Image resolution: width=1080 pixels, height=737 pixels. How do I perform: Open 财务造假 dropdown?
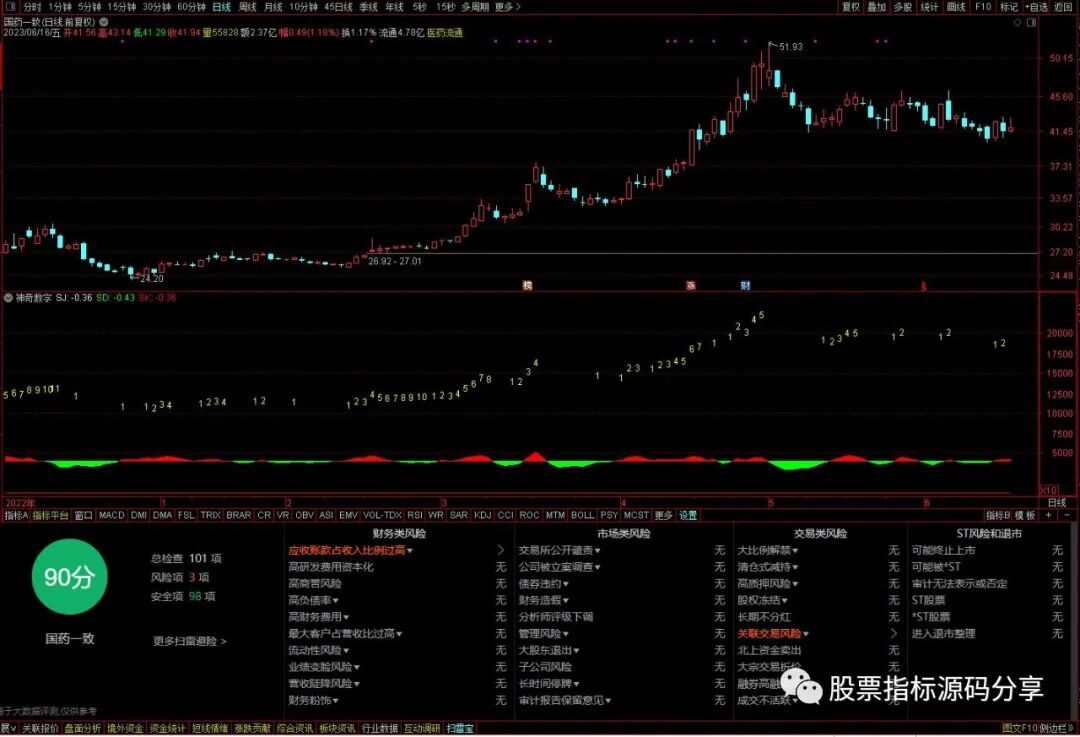pyautogui.click(x=565, y=601)
